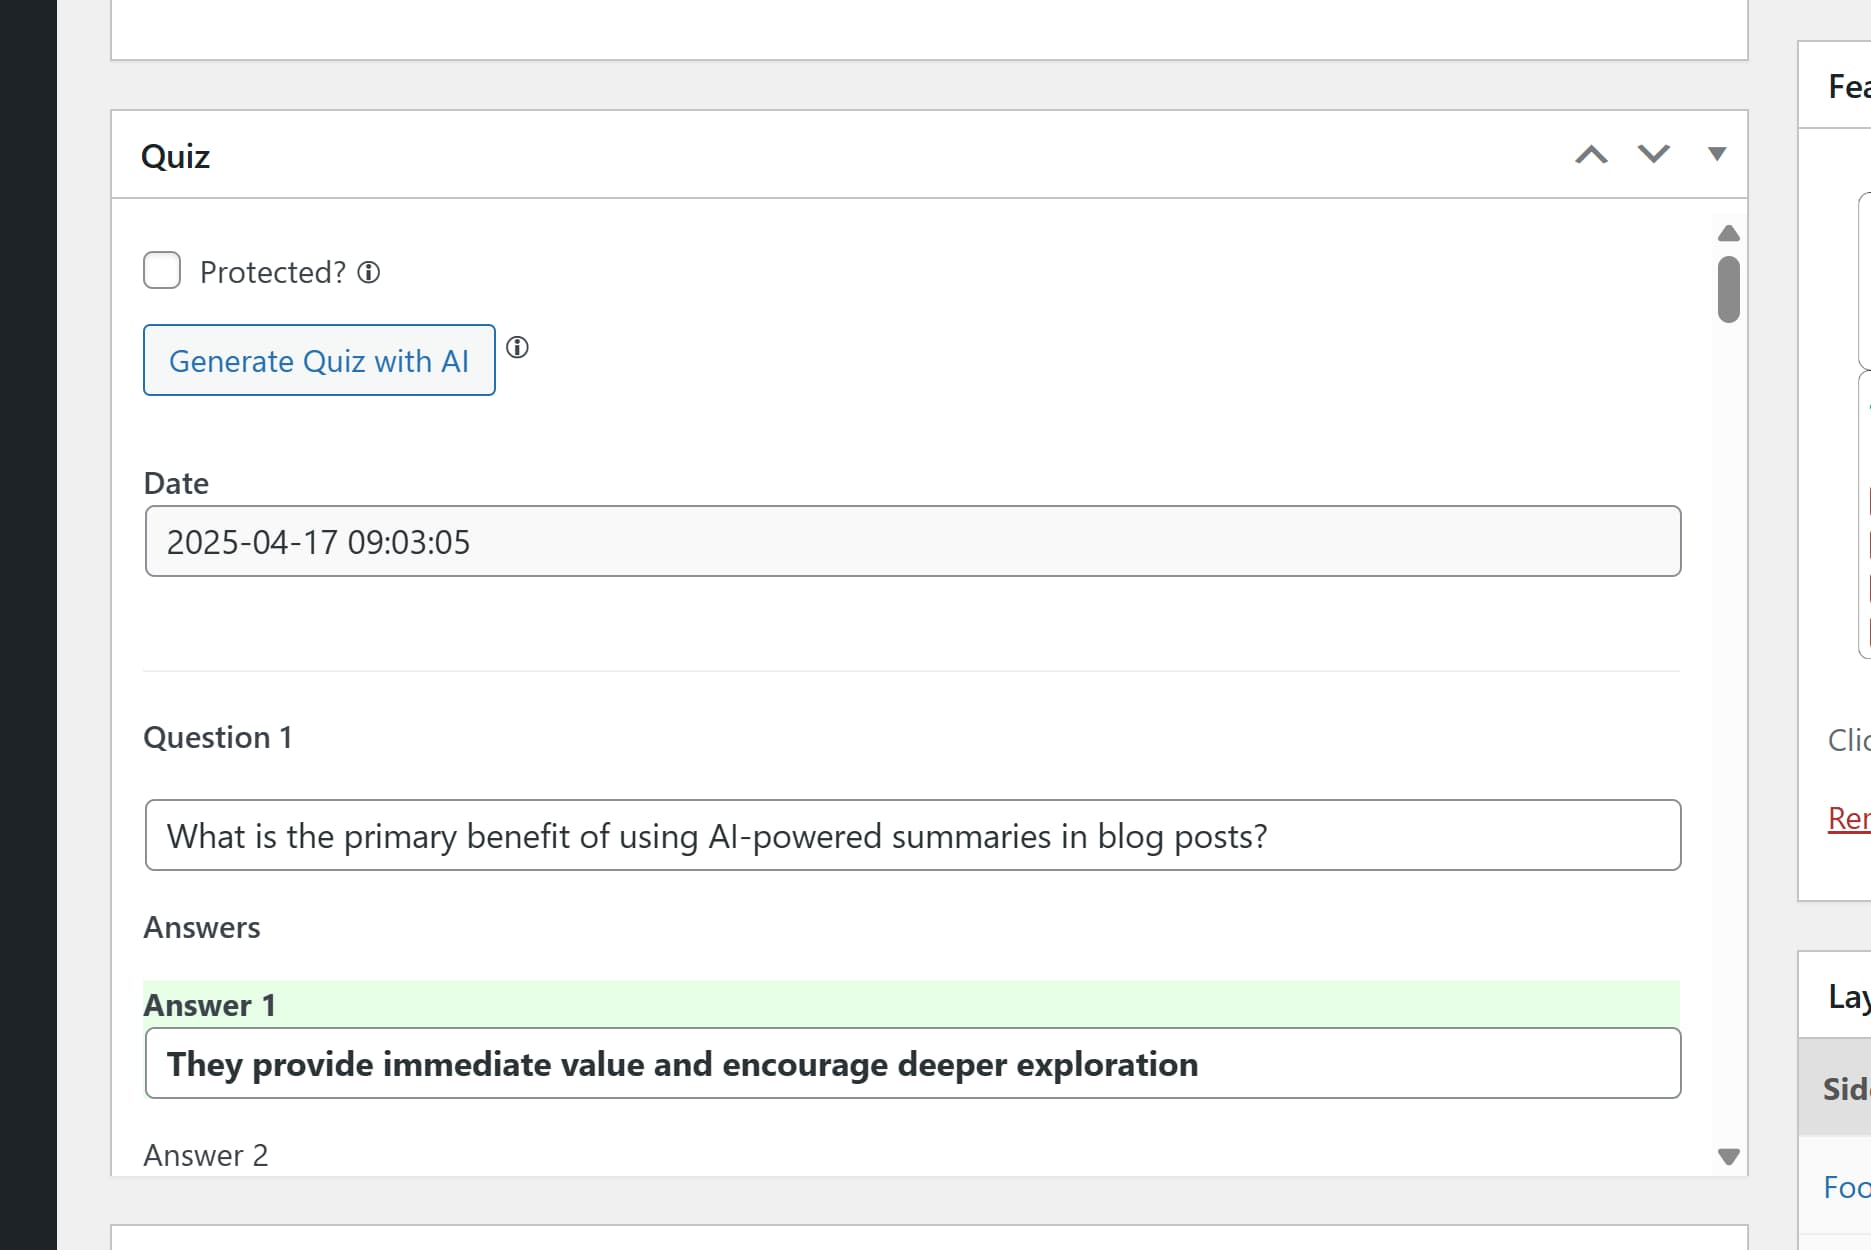Enable the Protected? checkbox
The width and height of the screenshot is (1871, 1250).
(162, 270)
